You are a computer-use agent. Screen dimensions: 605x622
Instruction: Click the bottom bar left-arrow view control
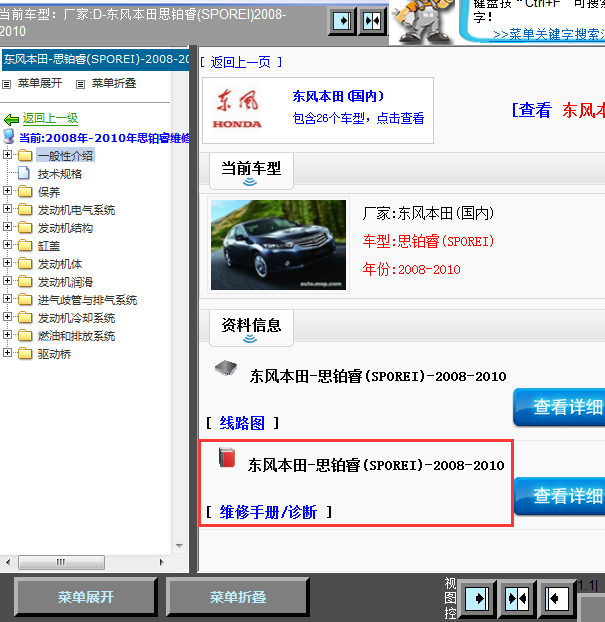(x=557, y=599)
